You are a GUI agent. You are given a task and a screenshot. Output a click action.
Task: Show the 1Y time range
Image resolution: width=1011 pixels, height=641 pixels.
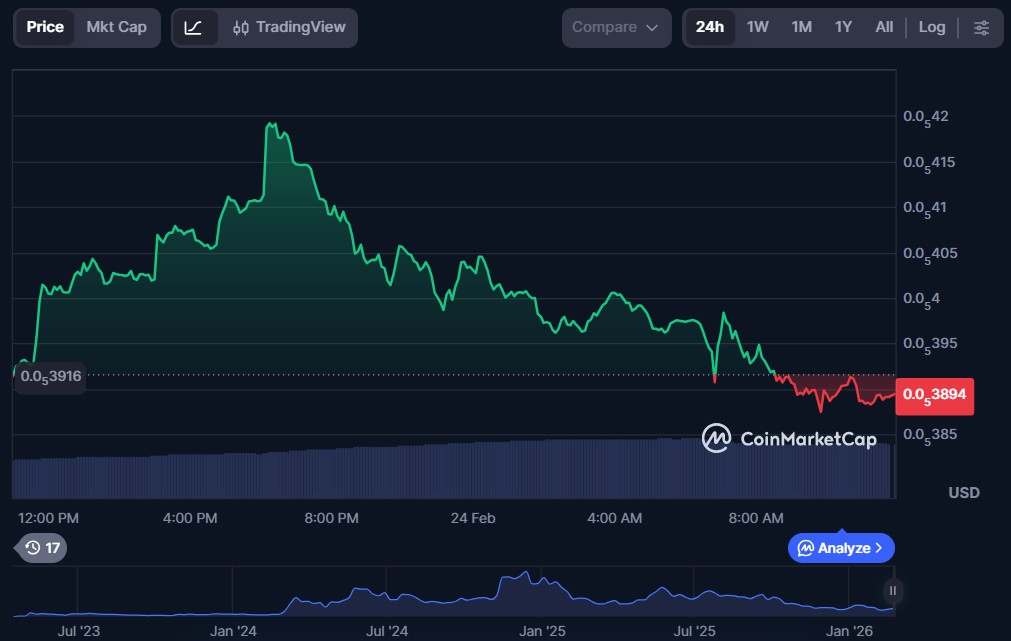pos(843,28)
